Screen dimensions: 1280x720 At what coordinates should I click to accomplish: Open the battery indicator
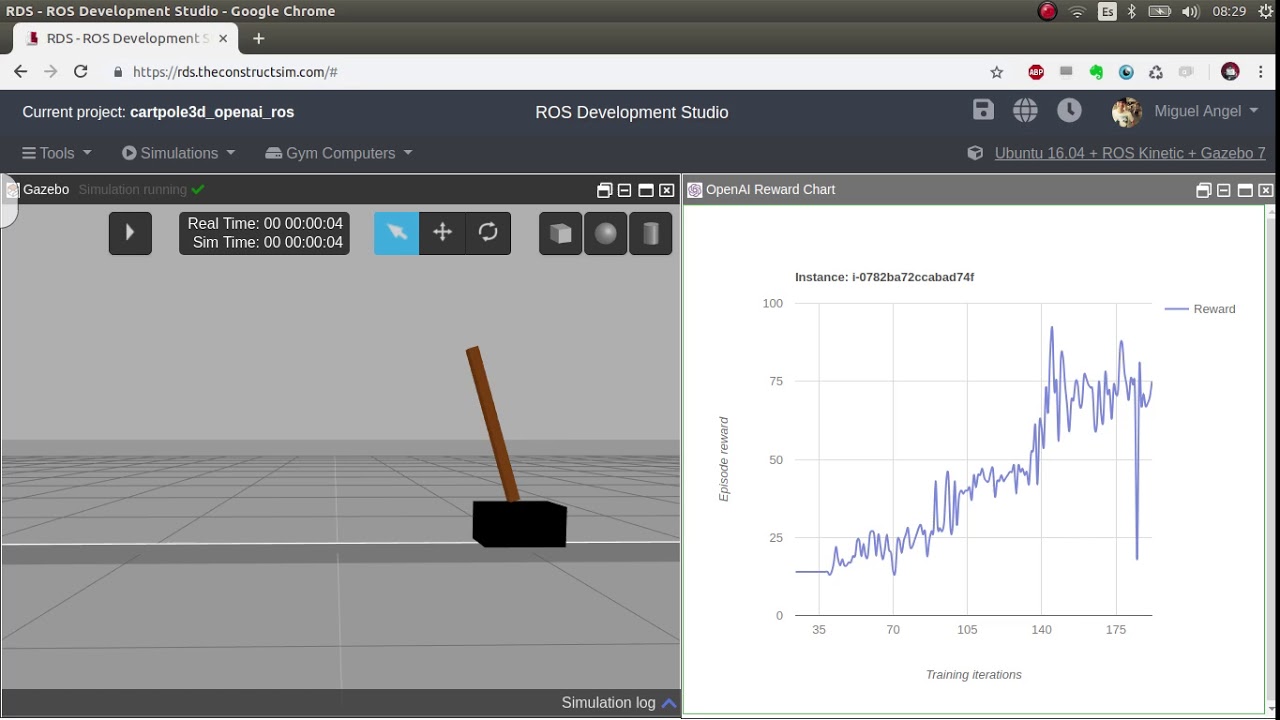(x=1160, y=11)
